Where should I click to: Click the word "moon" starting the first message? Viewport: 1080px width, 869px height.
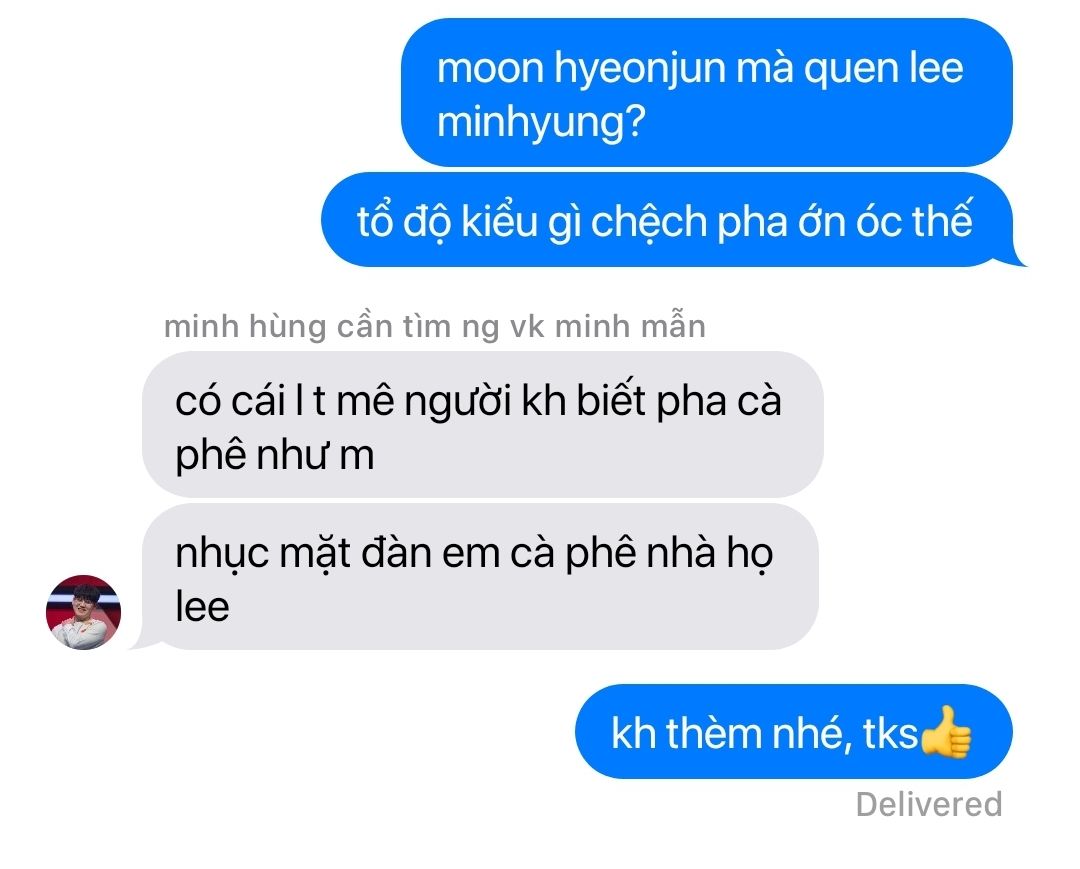click(x=490, y=70)
